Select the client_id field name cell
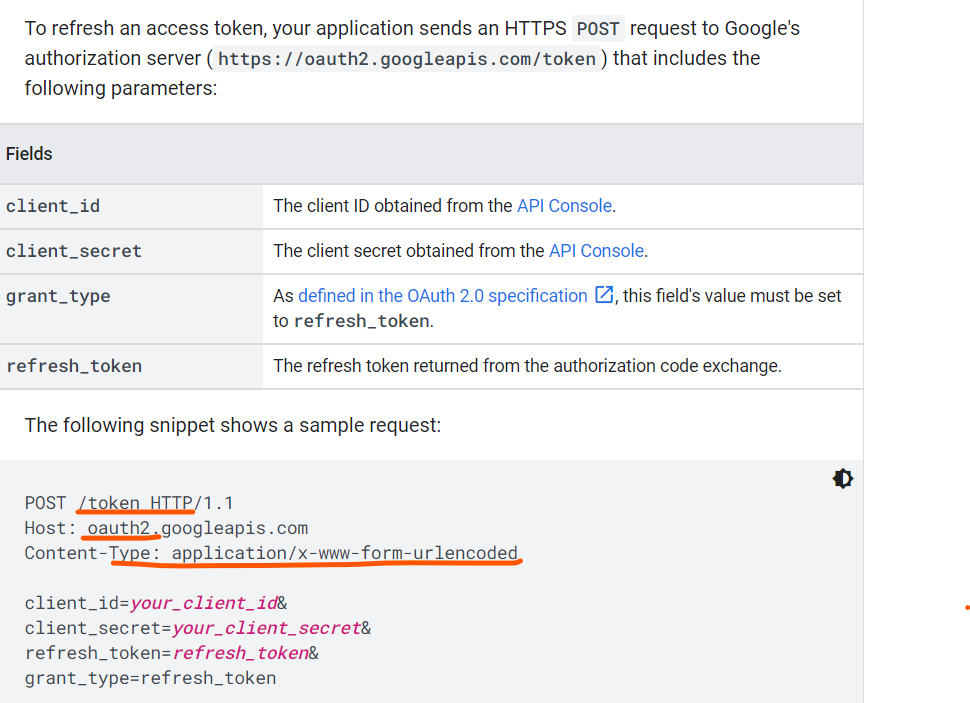The image size is (970, 703). 131,206
